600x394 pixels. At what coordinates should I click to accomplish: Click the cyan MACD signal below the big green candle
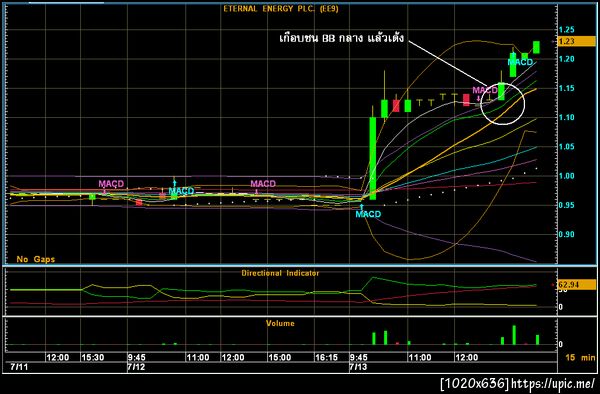tap(368, 214)
